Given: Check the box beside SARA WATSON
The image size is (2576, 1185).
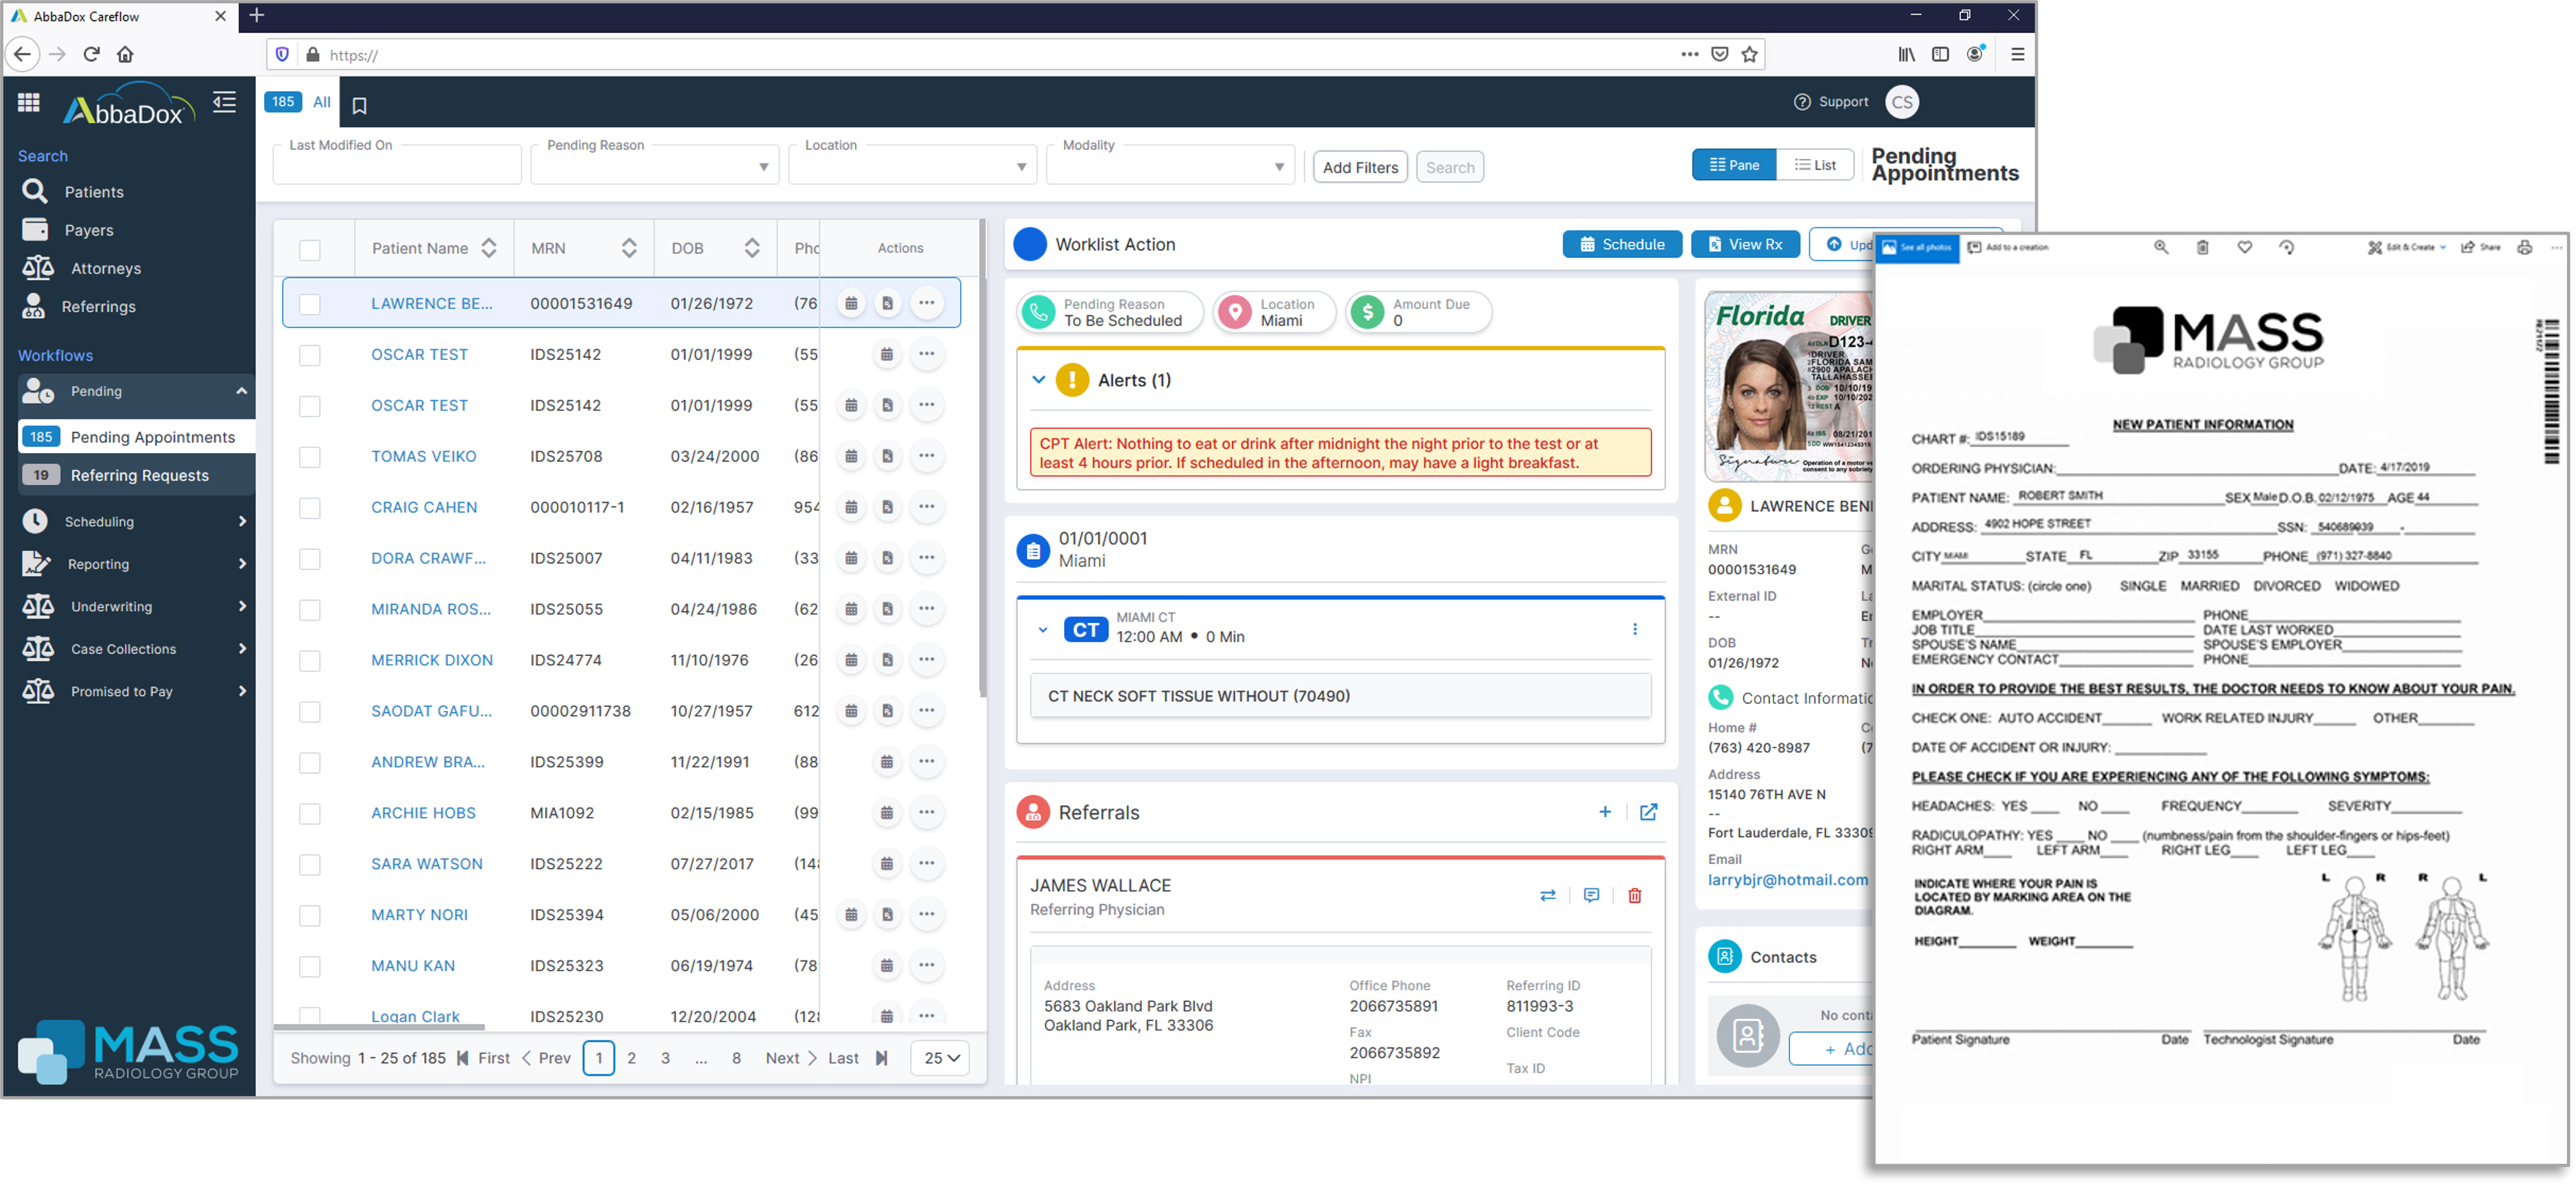Looking at the screenshot, I should coord(309,864).
